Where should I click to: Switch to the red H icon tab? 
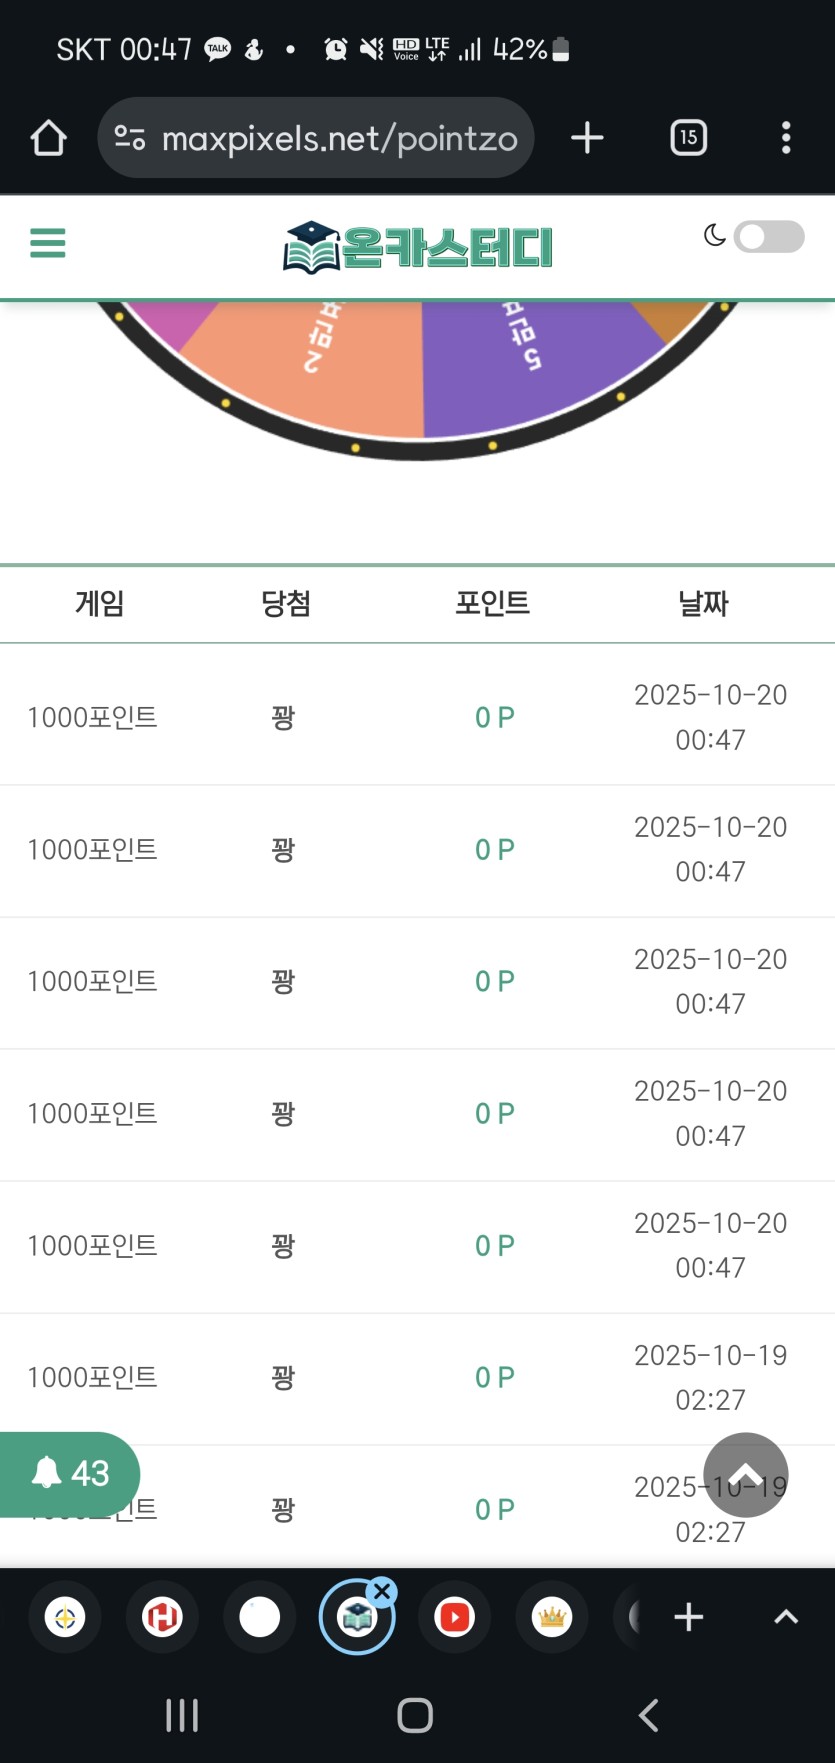162,1617
